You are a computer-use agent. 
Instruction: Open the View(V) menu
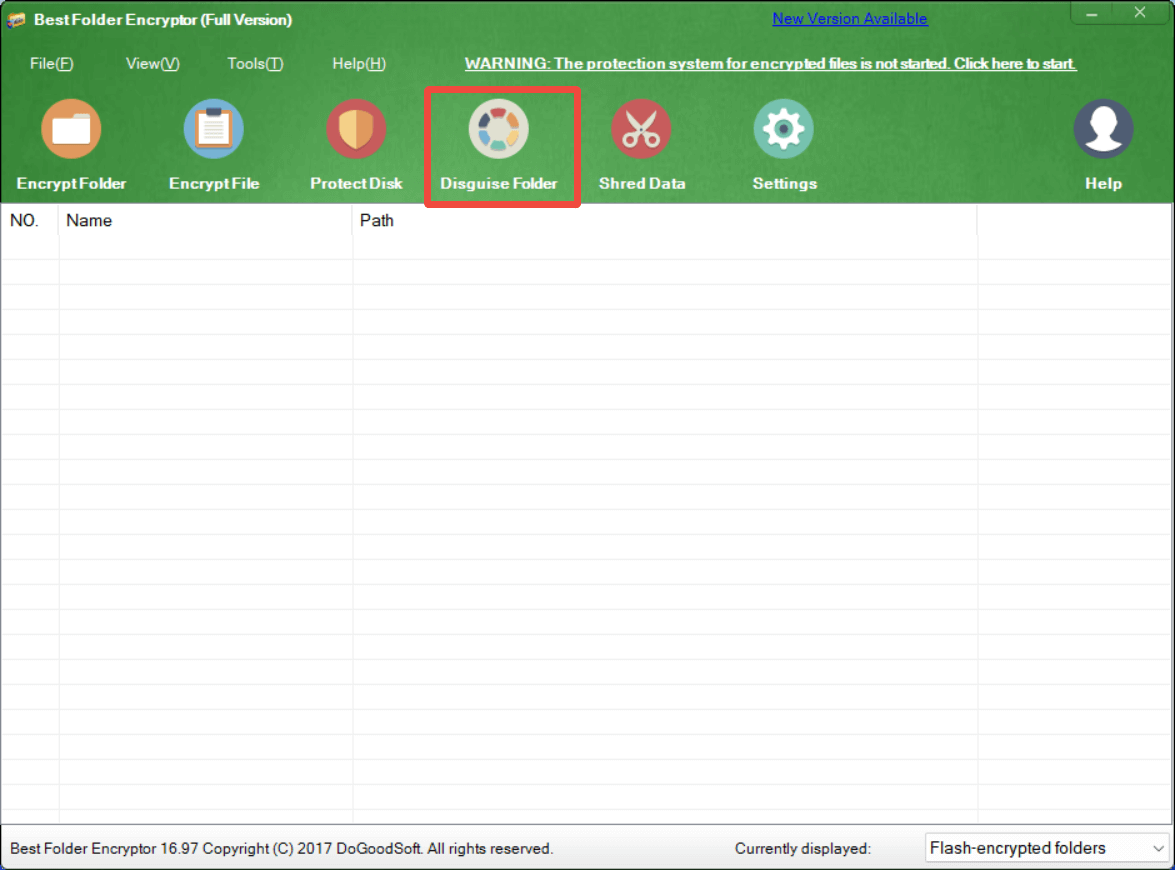pyautogui.click(x=153, y=64)
